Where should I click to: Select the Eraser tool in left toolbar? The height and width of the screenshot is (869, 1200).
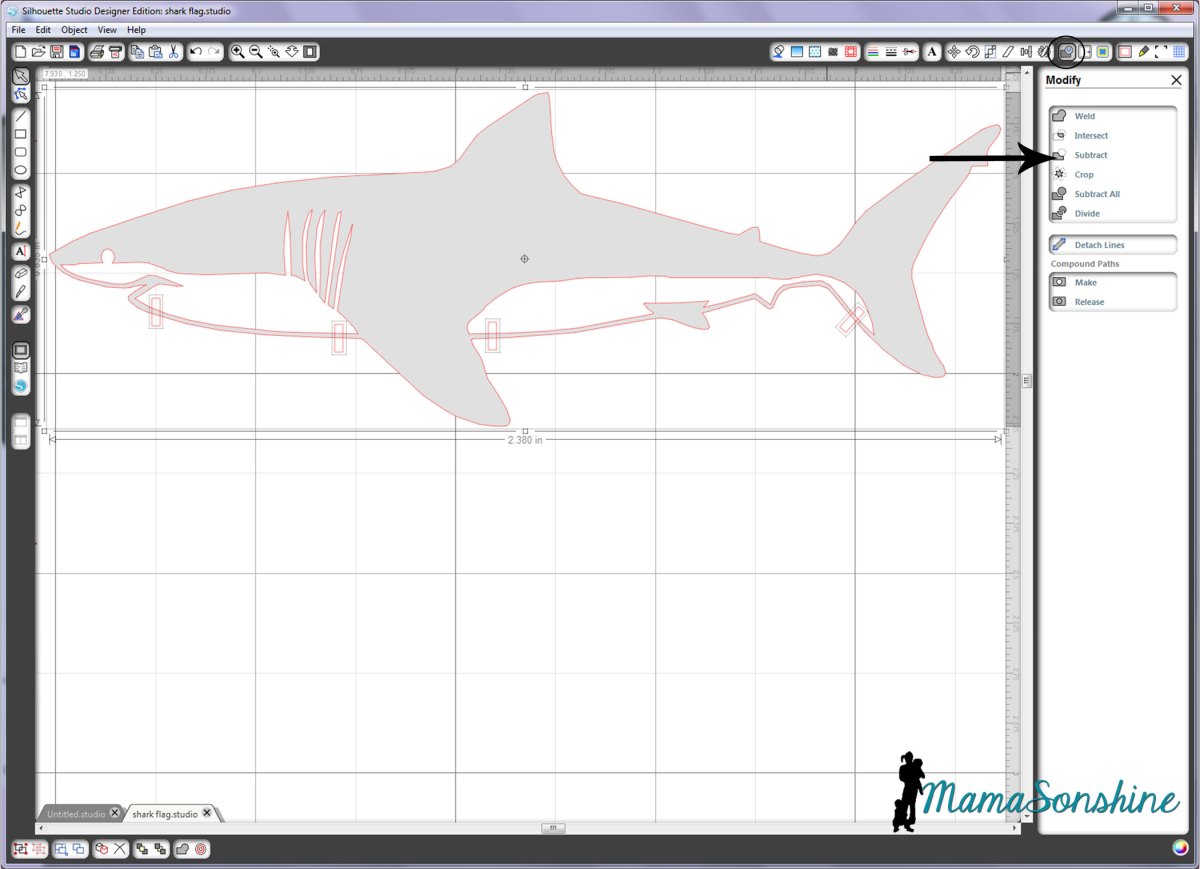tap(20, 273)
